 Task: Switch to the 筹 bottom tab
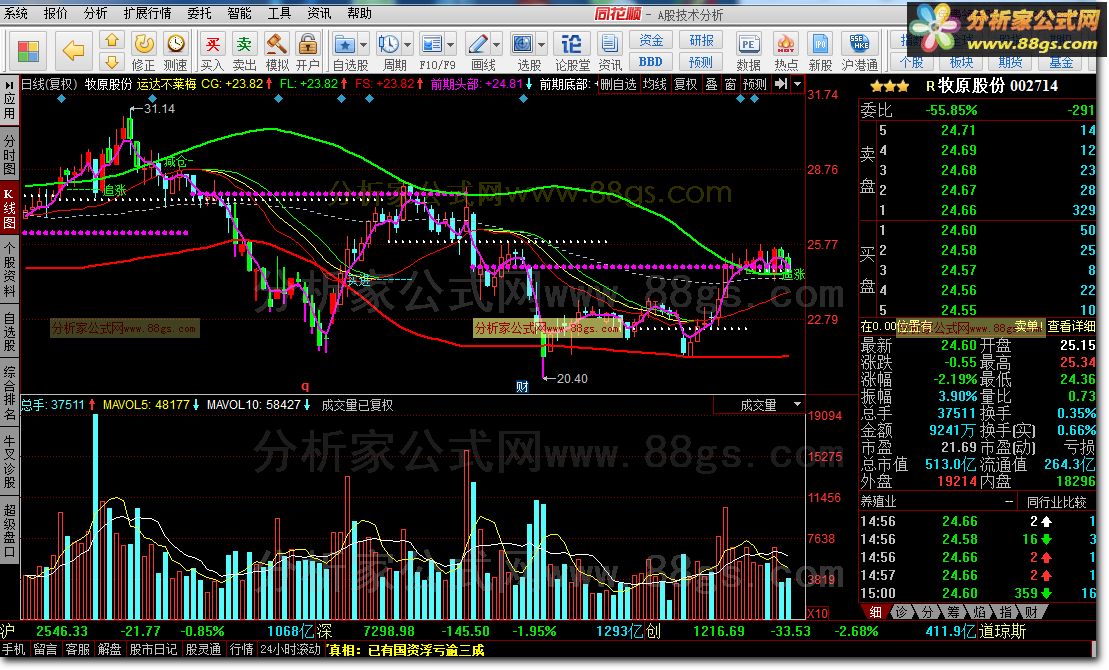pyautogui.click(x=953, y=612)
